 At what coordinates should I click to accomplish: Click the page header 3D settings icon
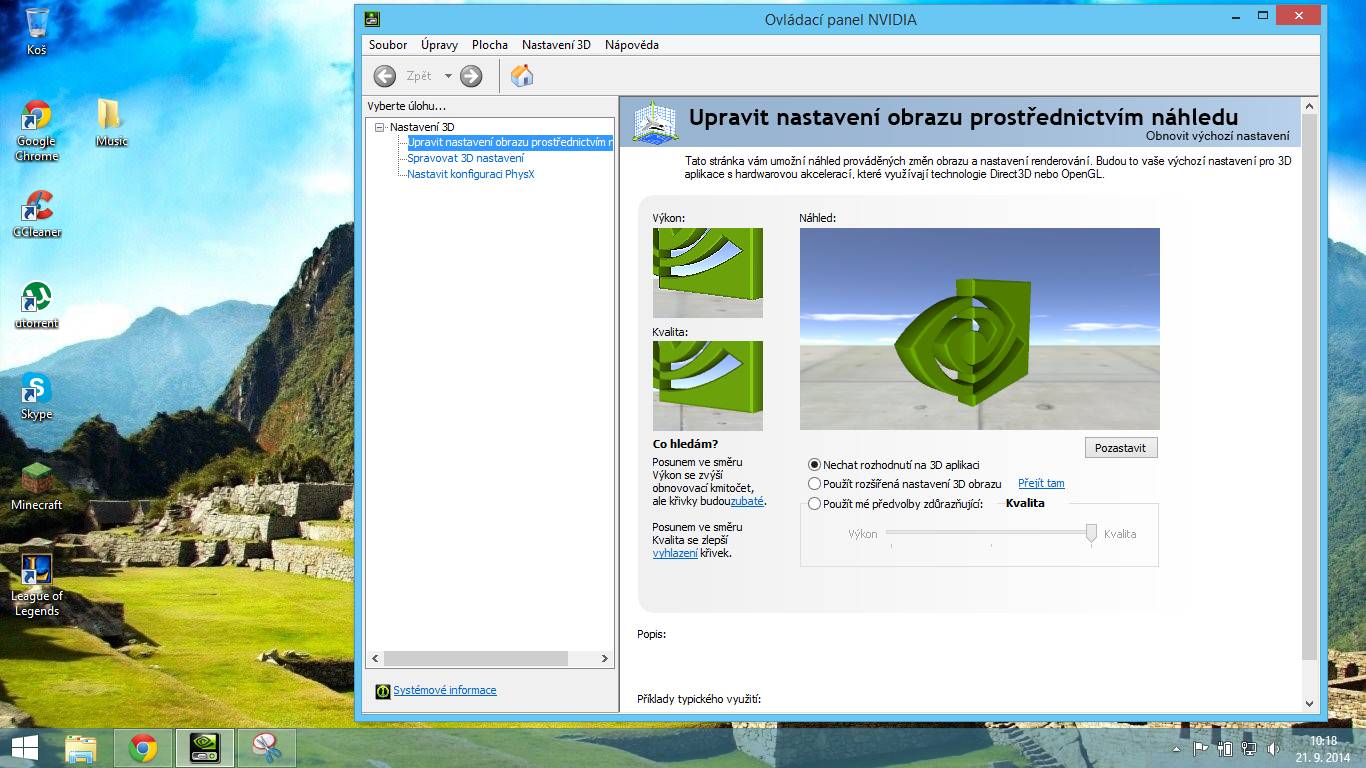click(655, 122)
